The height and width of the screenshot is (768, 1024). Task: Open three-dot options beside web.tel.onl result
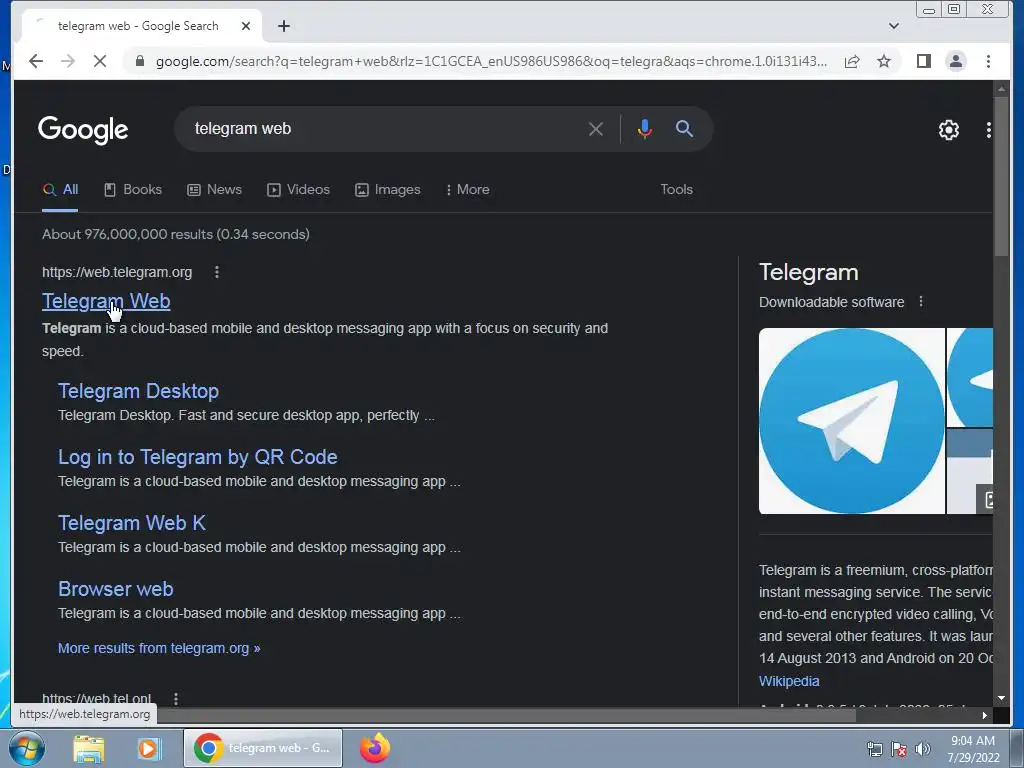[x=176, y=698]
